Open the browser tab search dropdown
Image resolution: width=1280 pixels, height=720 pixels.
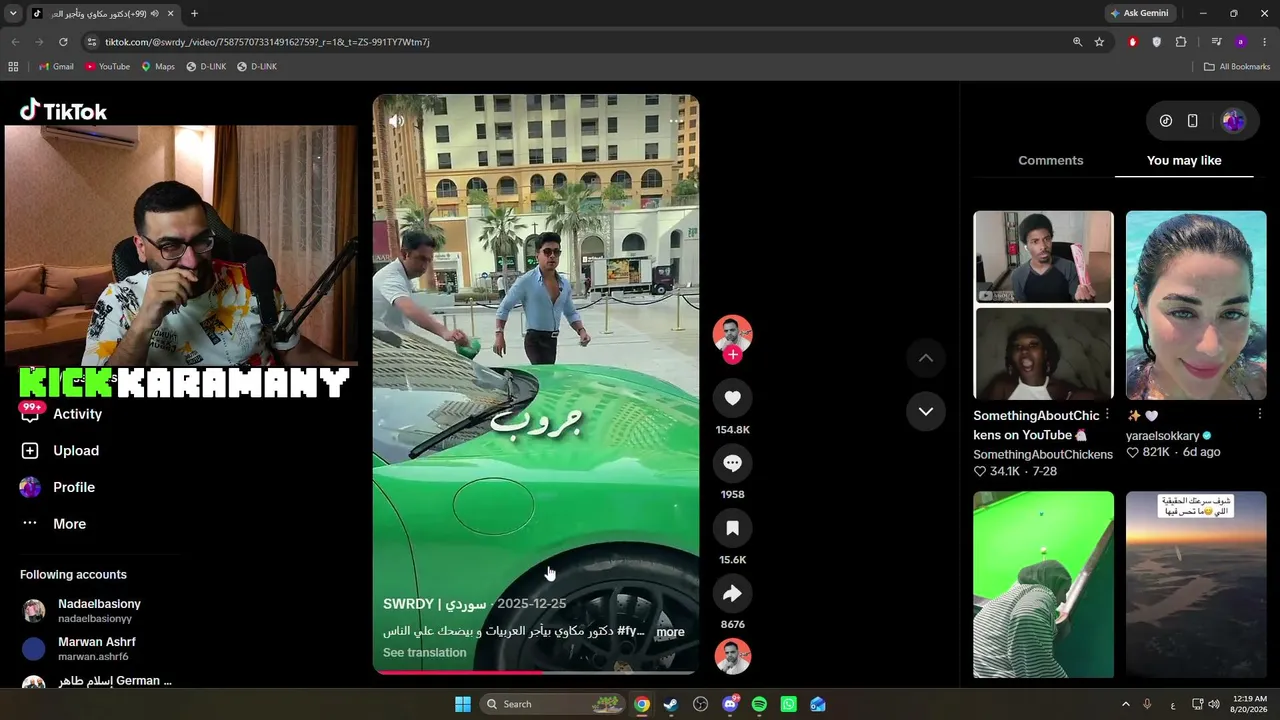pyautogui.click(x=13, y=13)
